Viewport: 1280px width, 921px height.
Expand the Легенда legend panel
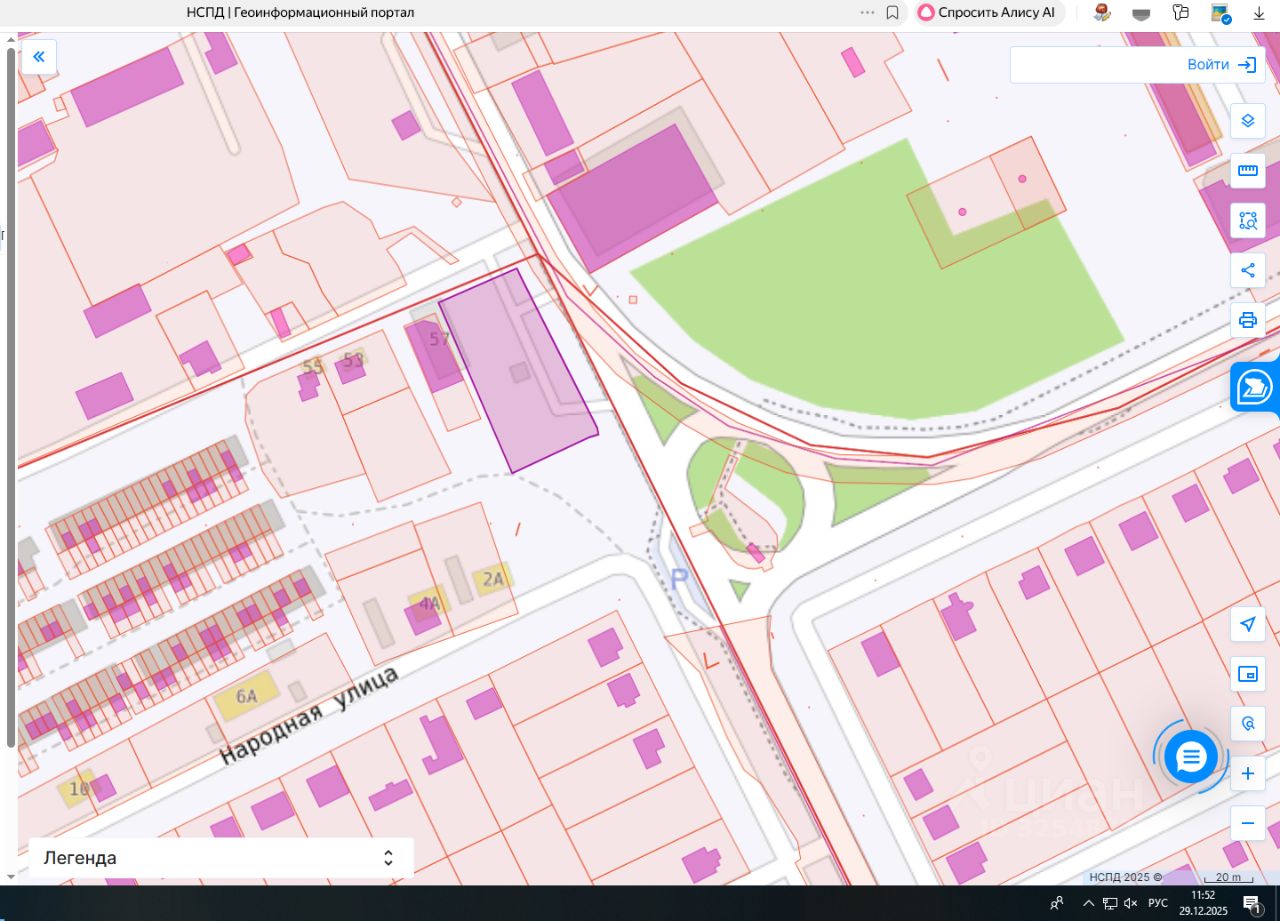pos(221,858)
